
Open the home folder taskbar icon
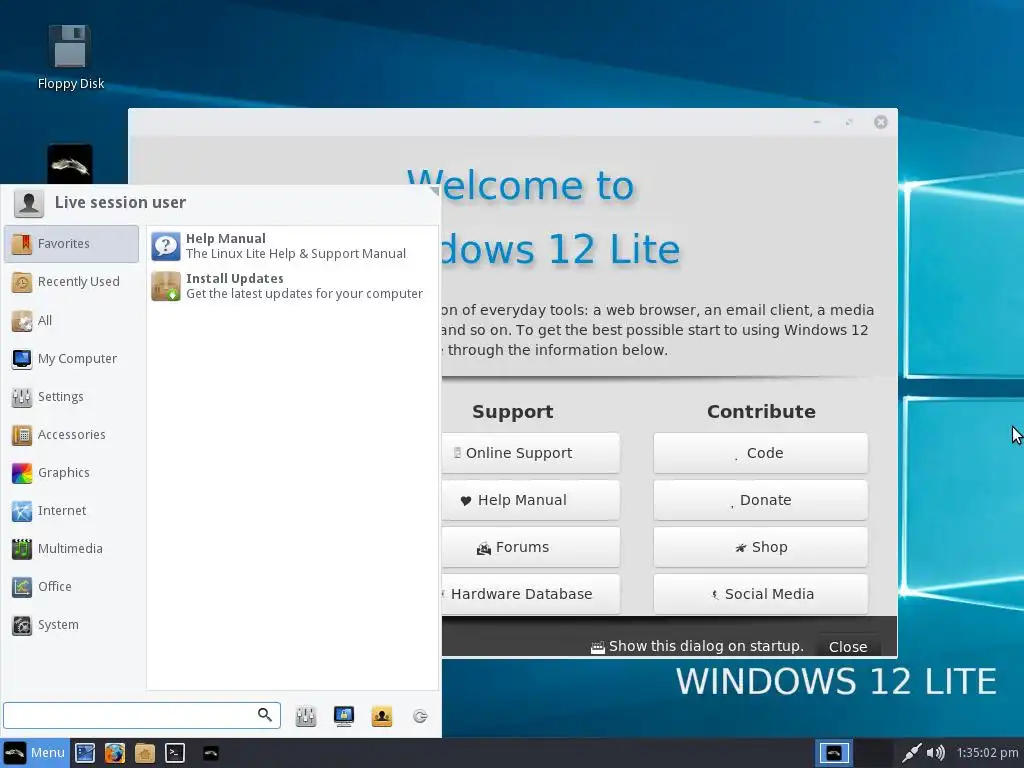[x=145, y=753]
